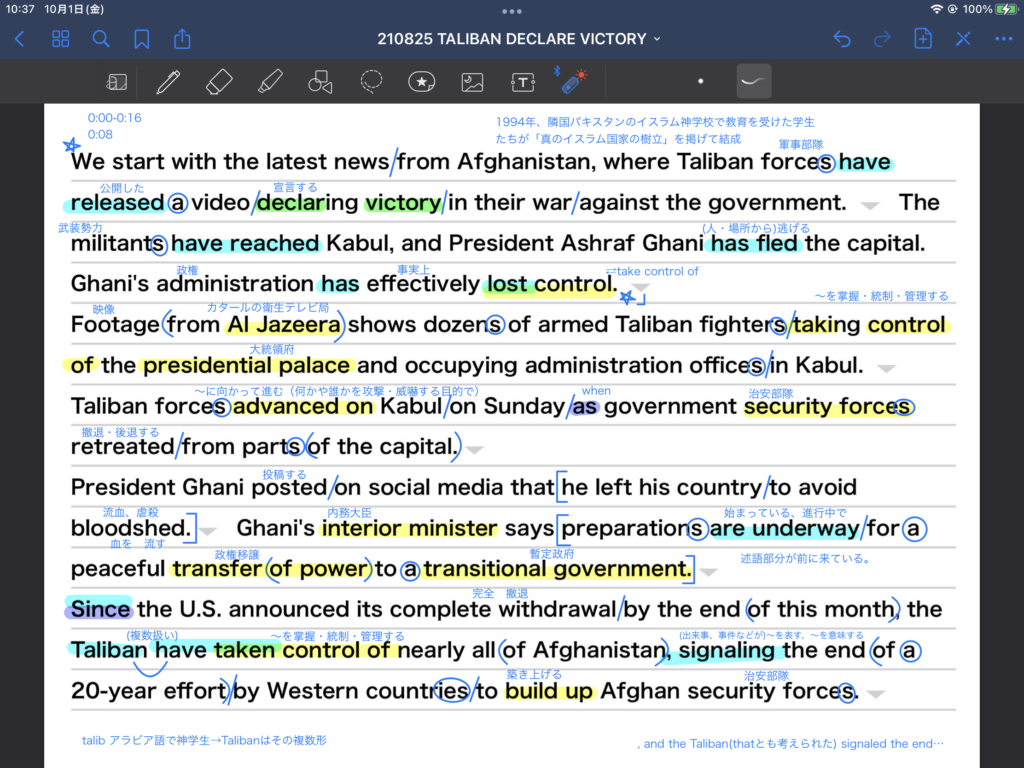
Task: Tap the highlighted word 'victory'
Action: pyautogui.click(x=403, y=202)
